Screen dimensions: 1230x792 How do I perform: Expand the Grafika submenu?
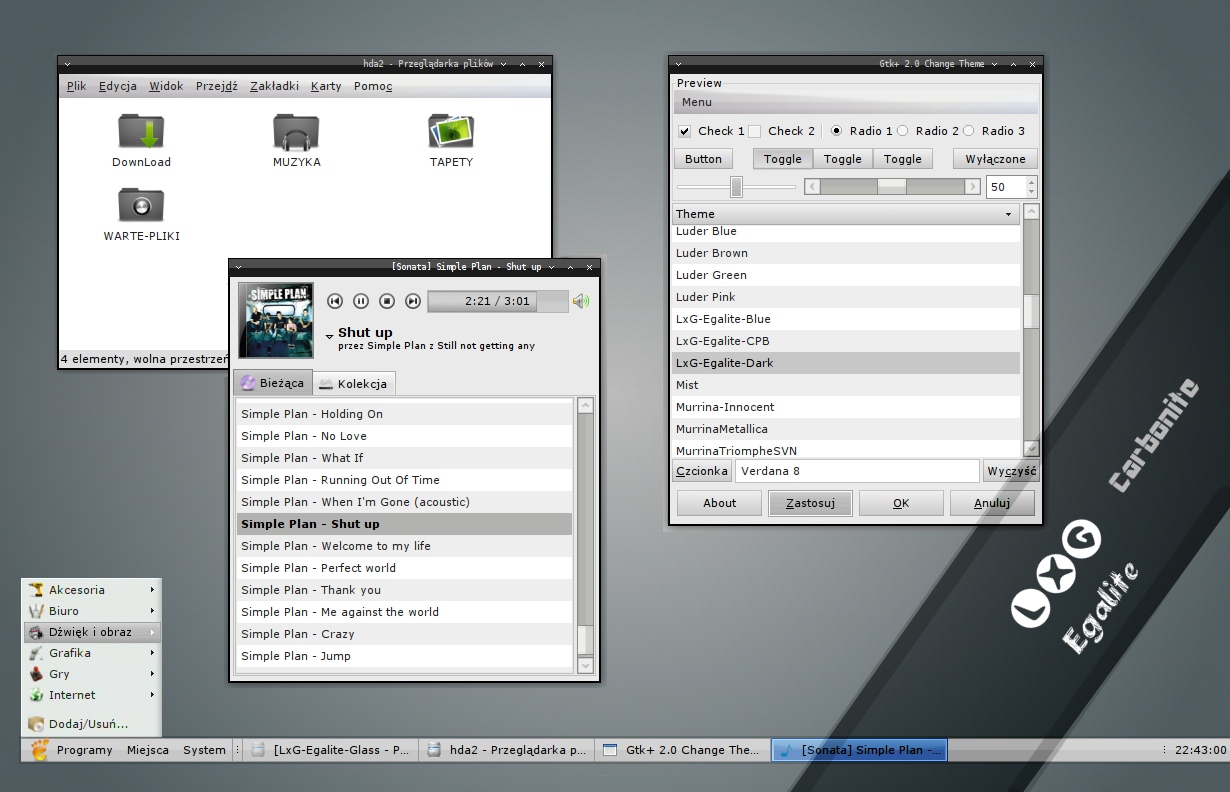[153, 653]
